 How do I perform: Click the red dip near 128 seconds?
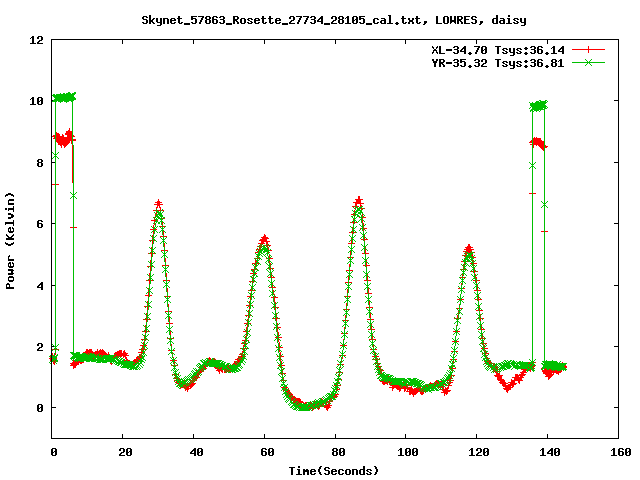click(507, 388)
